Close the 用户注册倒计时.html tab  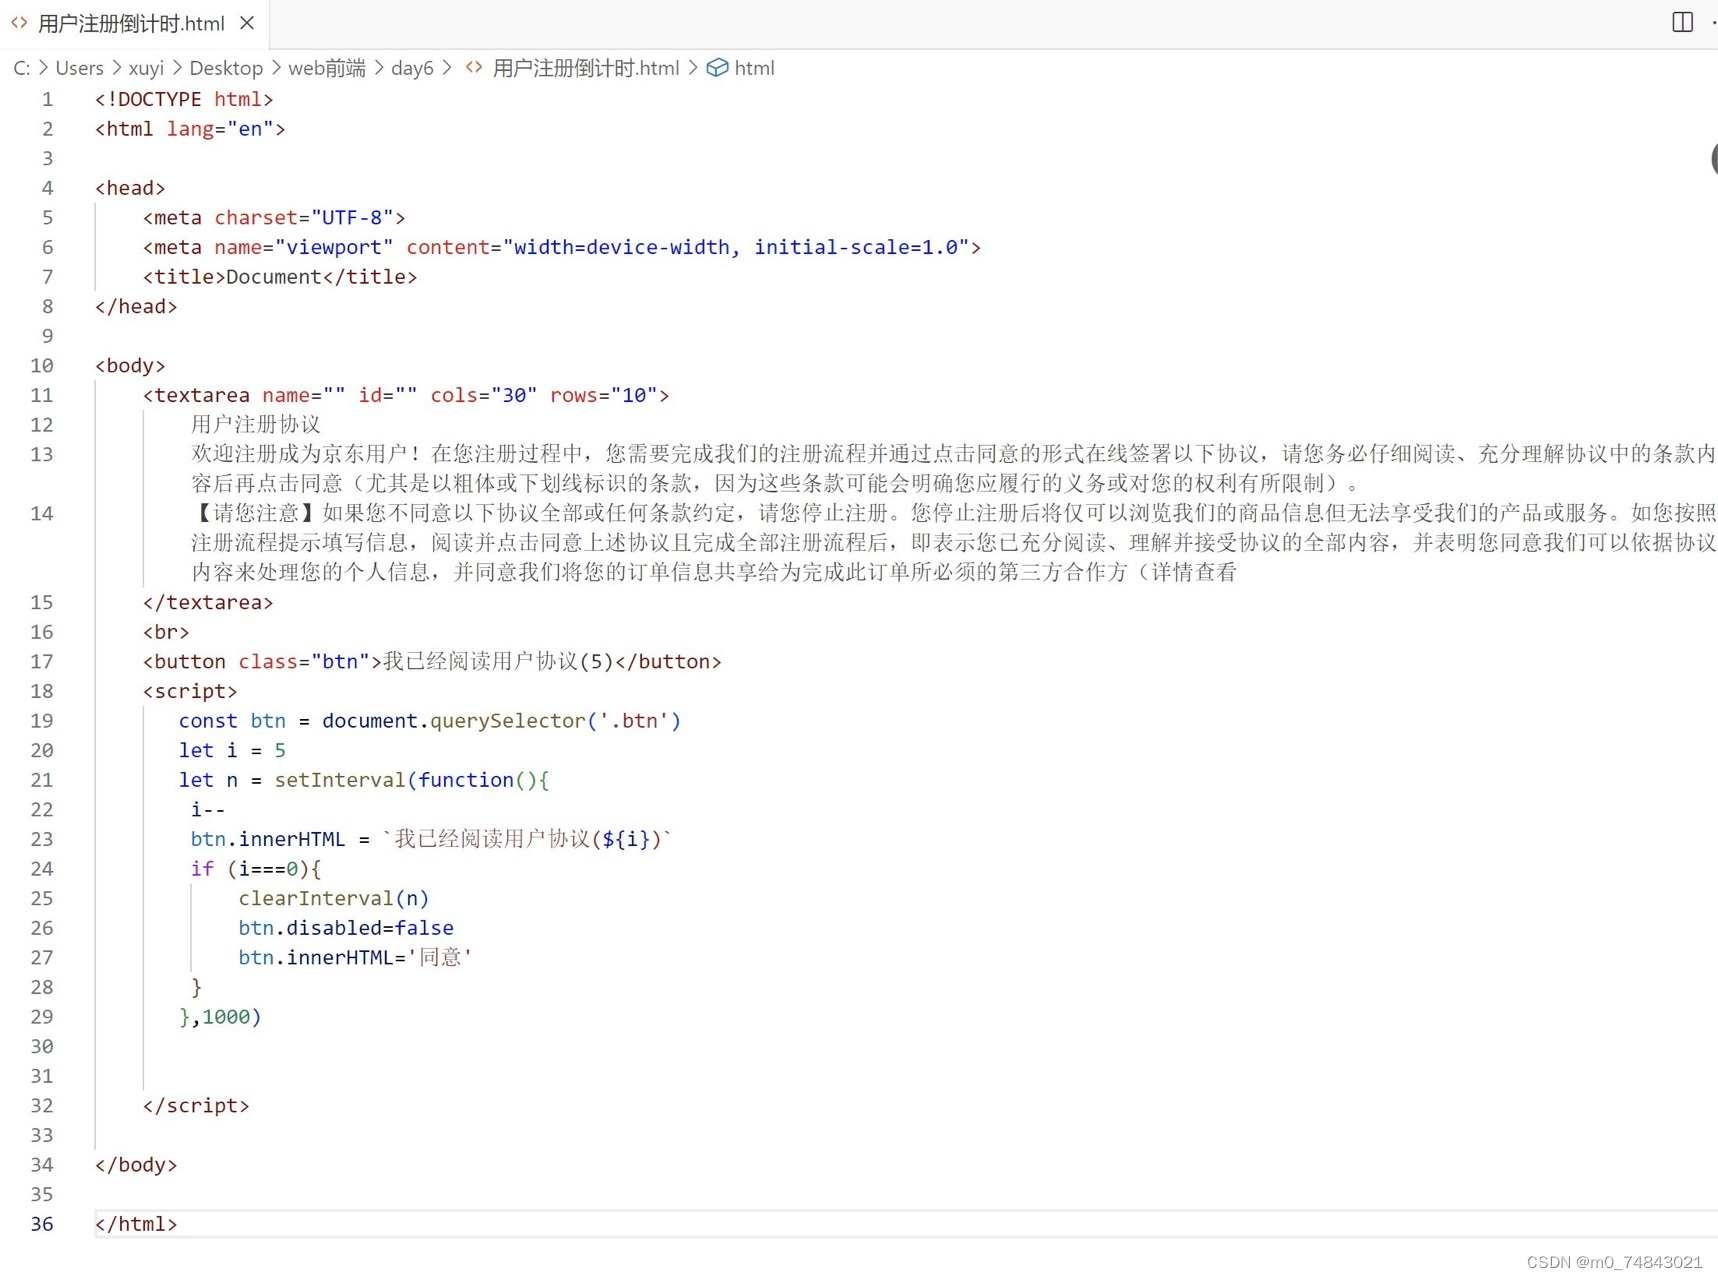[247, 22]
